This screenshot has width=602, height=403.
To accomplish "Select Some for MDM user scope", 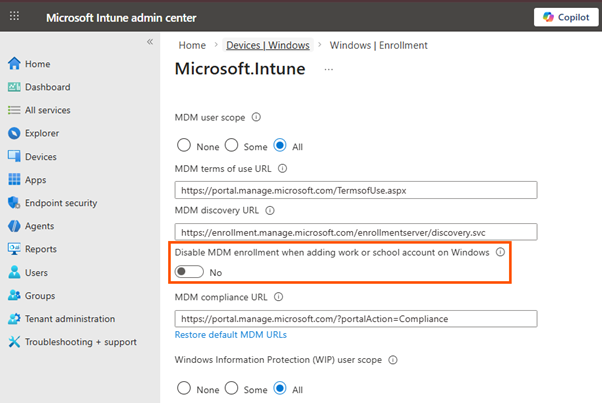I will [x=232, y=146].
